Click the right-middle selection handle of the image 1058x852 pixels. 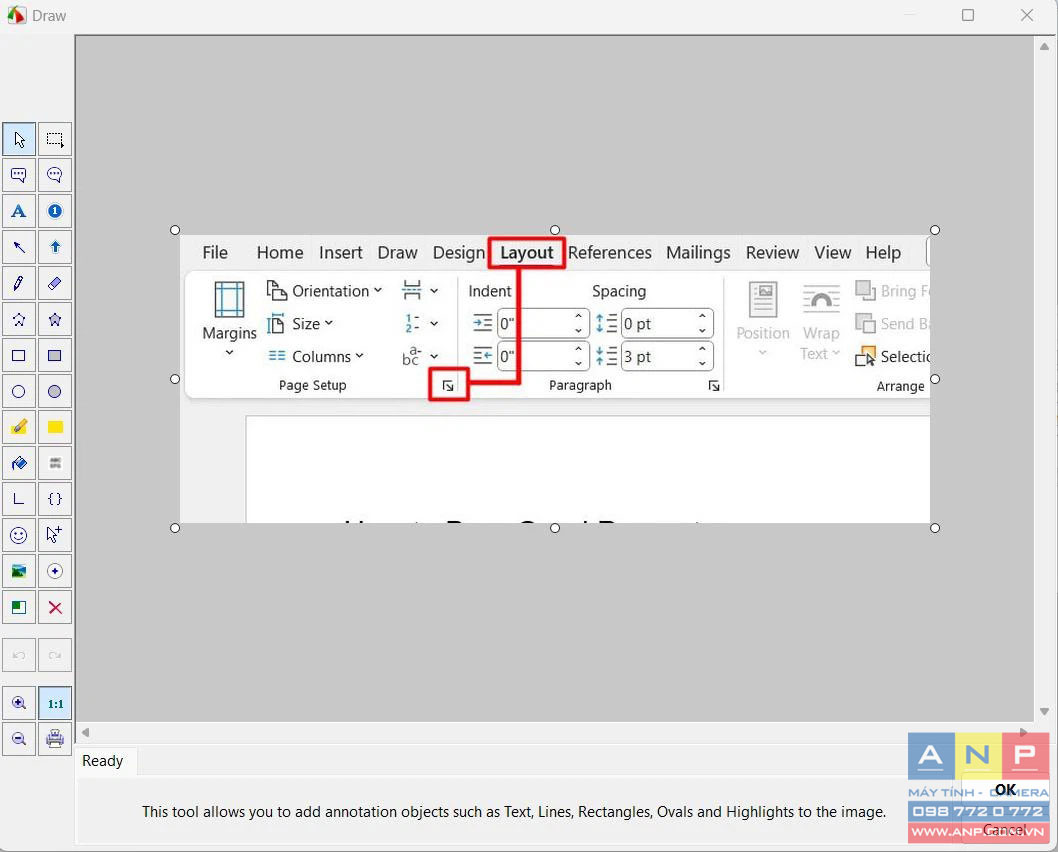[x=935, y=379]
